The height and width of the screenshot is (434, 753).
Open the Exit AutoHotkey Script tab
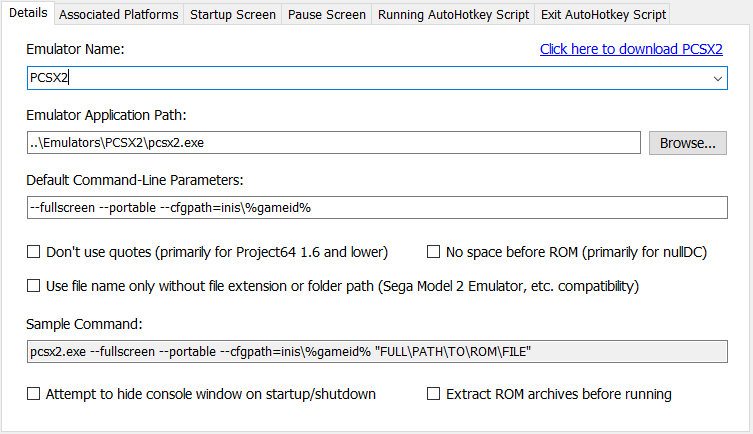(603, 15)
